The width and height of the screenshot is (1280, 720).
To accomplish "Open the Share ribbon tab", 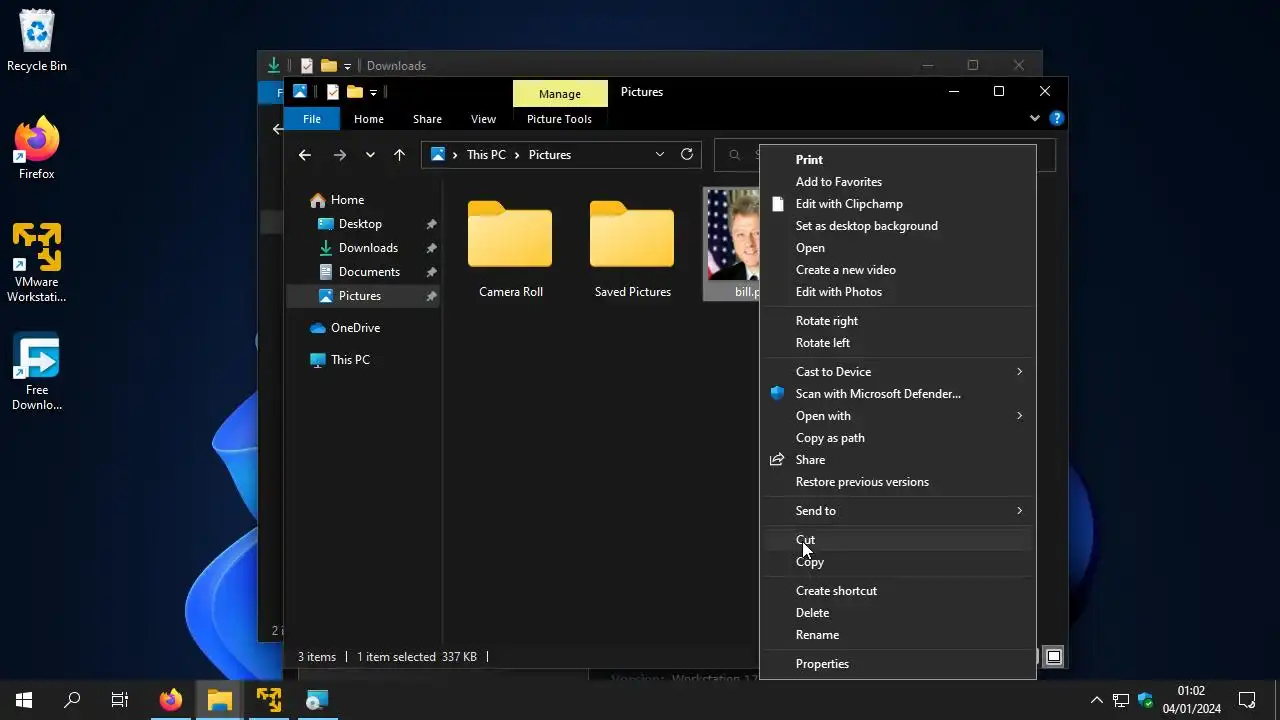I will tap(427, 119).
